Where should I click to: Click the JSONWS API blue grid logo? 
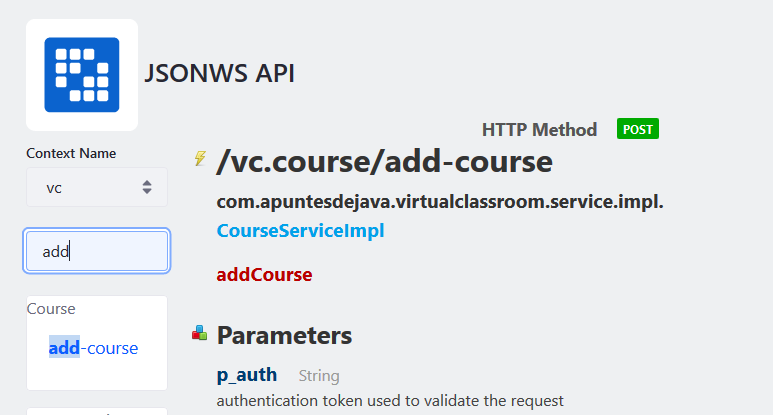(82, 75)
